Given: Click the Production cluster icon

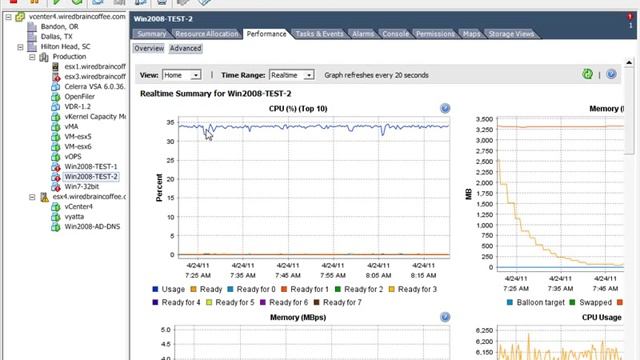Looking at the screenshot, I should point(44,57).
